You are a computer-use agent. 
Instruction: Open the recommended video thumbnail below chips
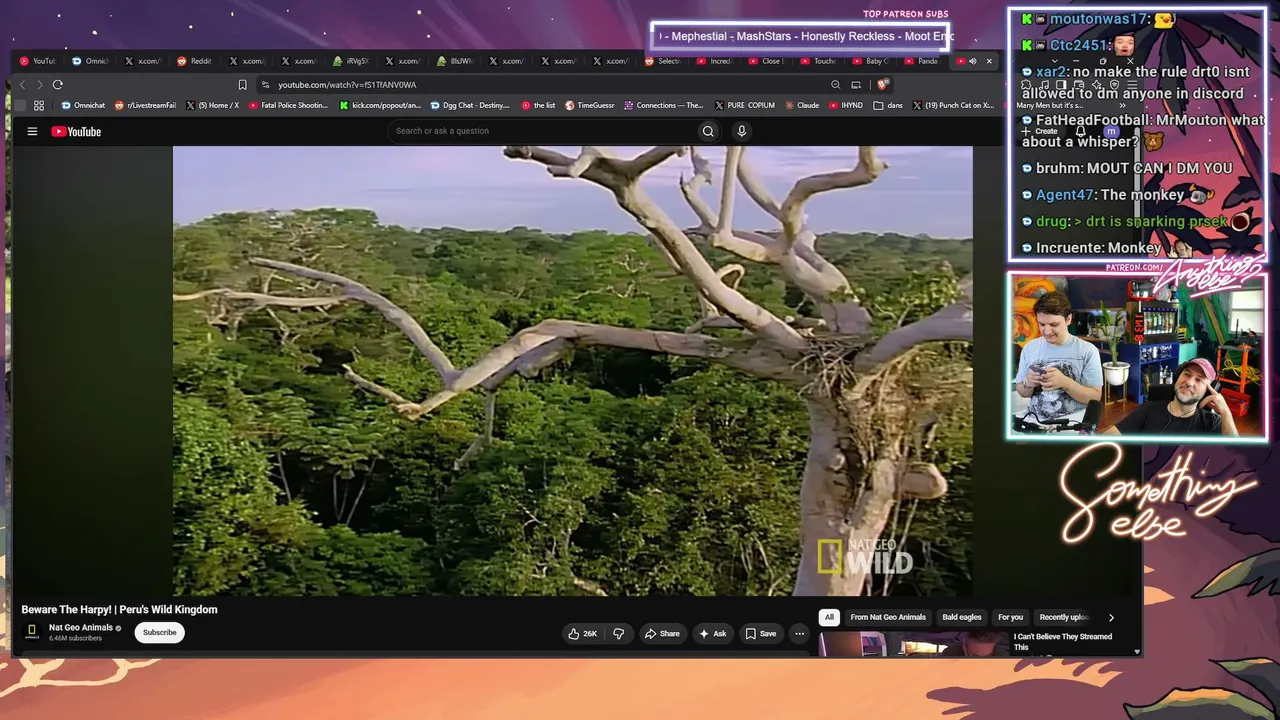pyautogui.click(x=912, y=646)
